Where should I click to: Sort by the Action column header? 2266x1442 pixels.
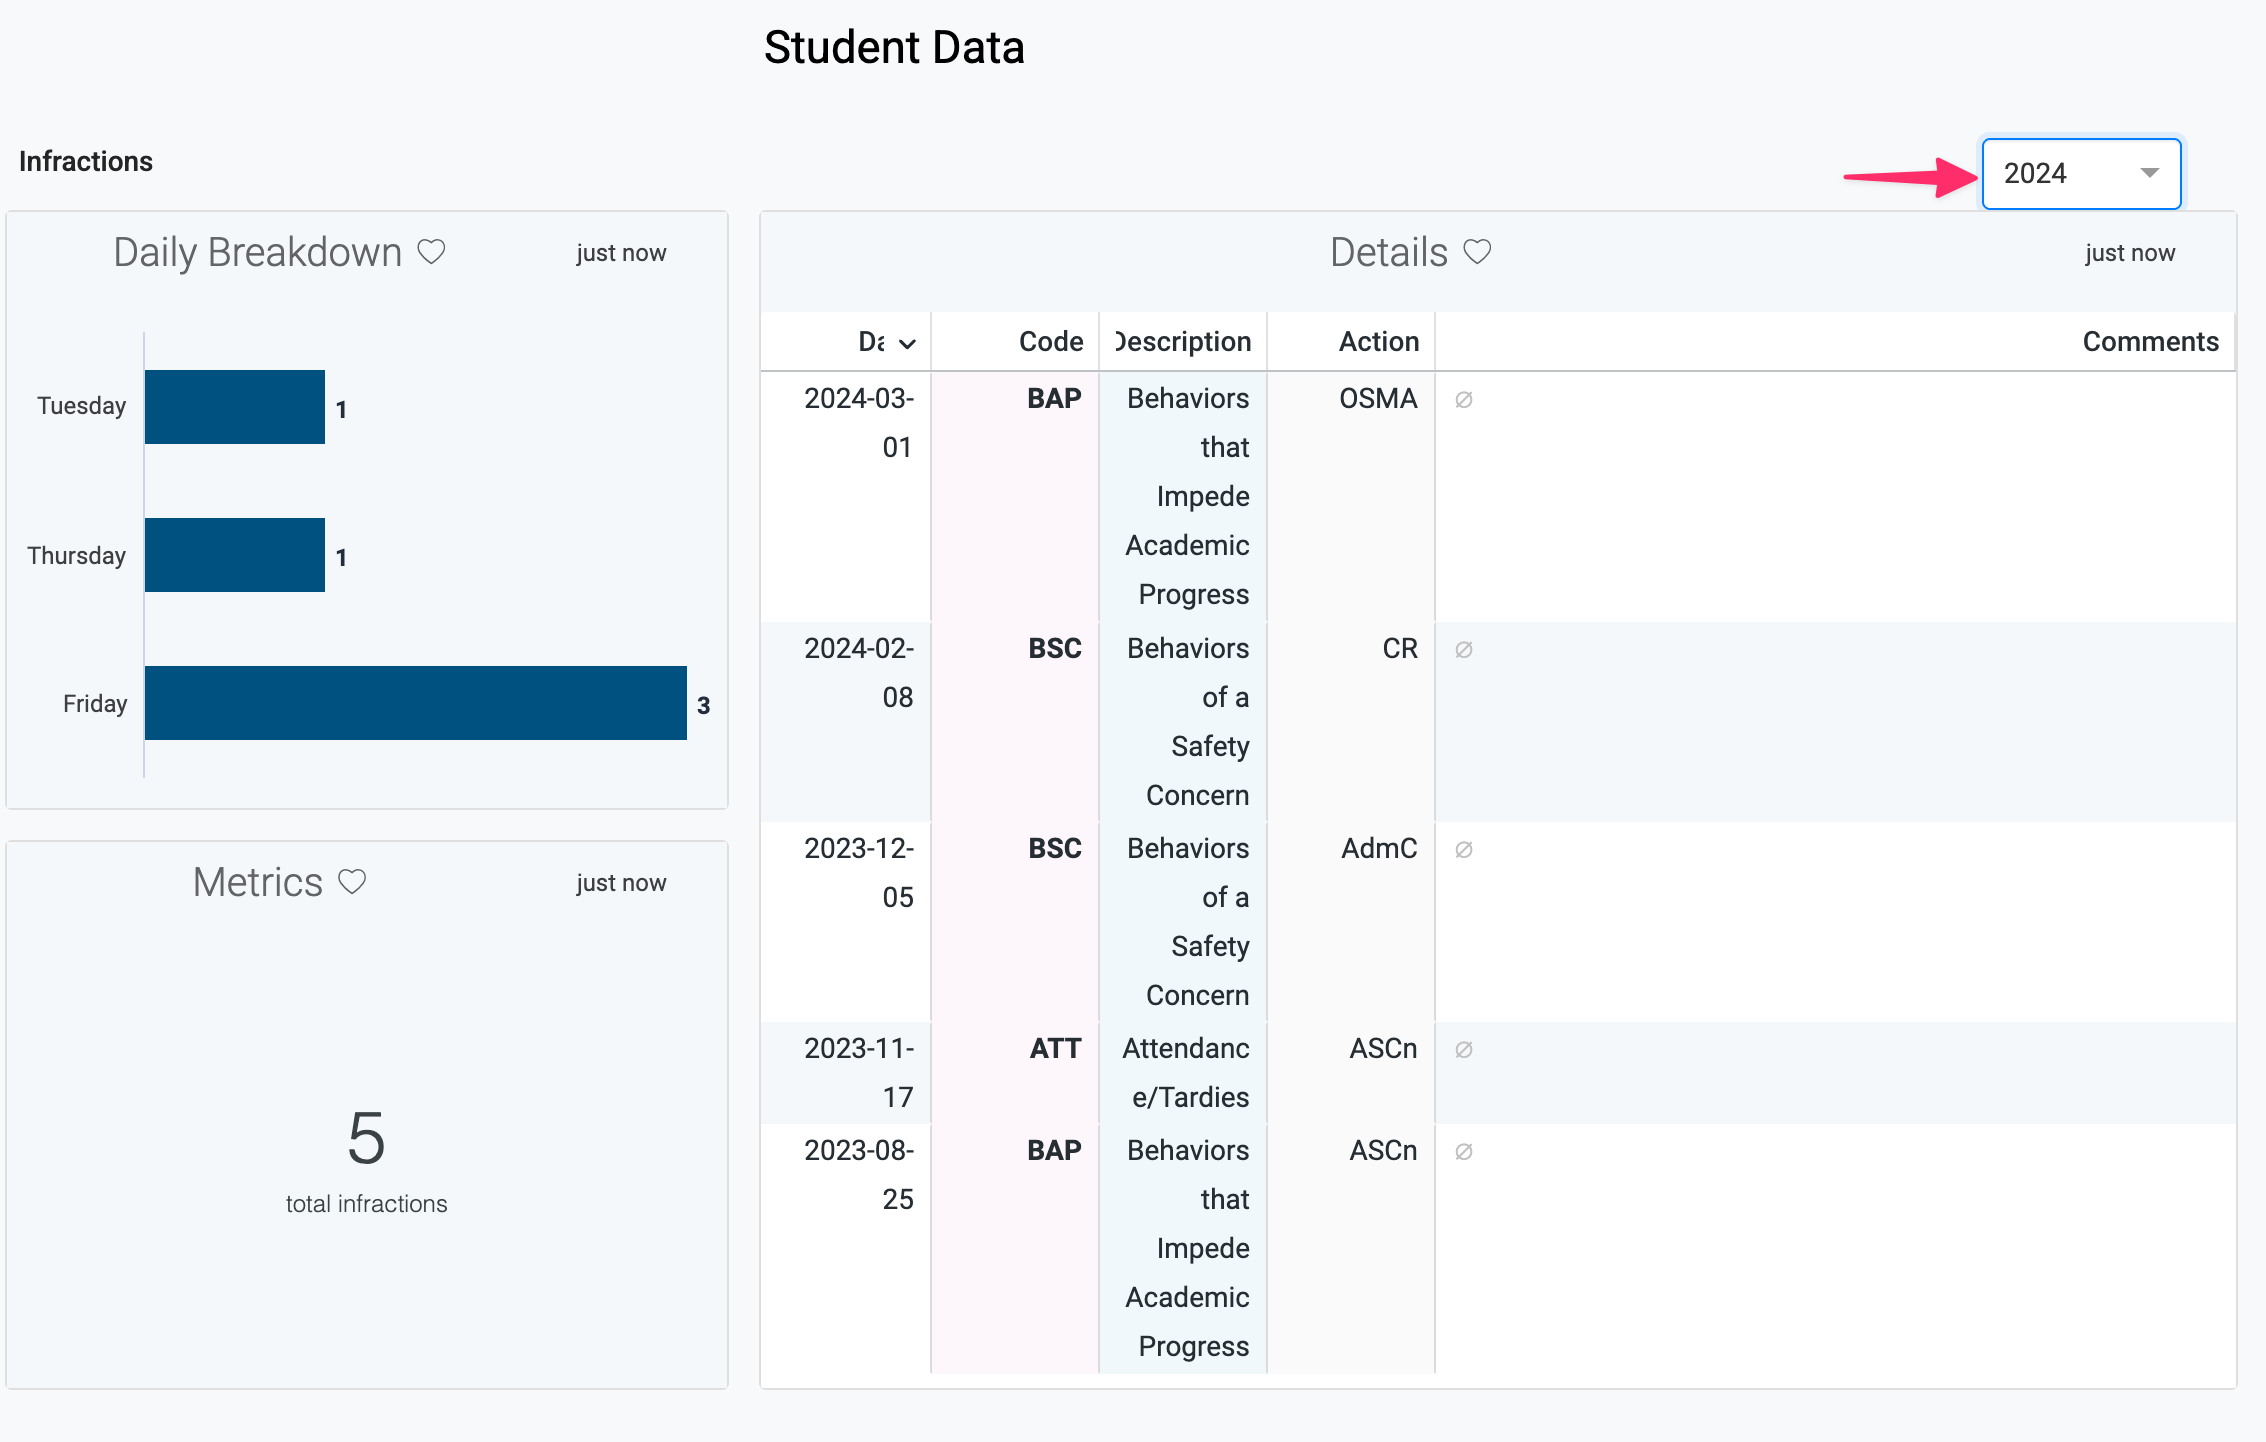tap(1378, 342)
